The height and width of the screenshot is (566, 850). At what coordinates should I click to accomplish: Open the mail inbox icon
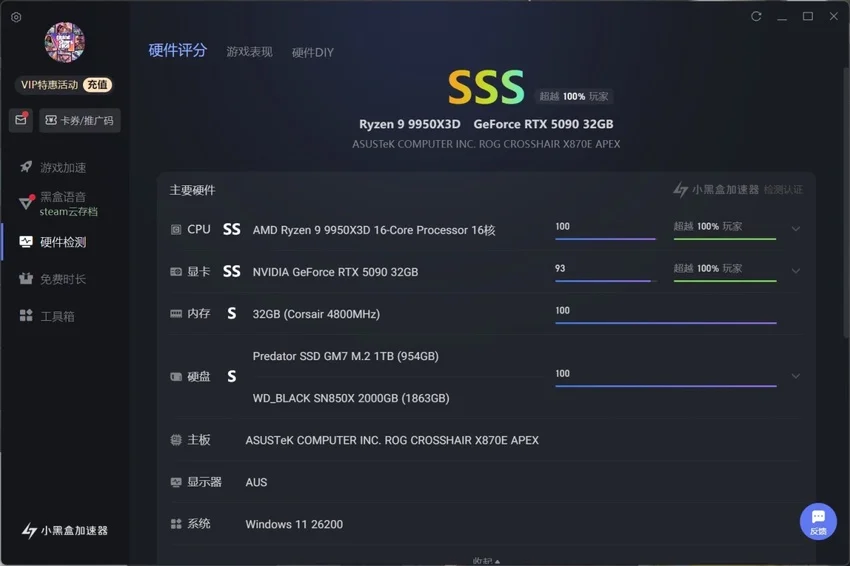coord(21,120)
